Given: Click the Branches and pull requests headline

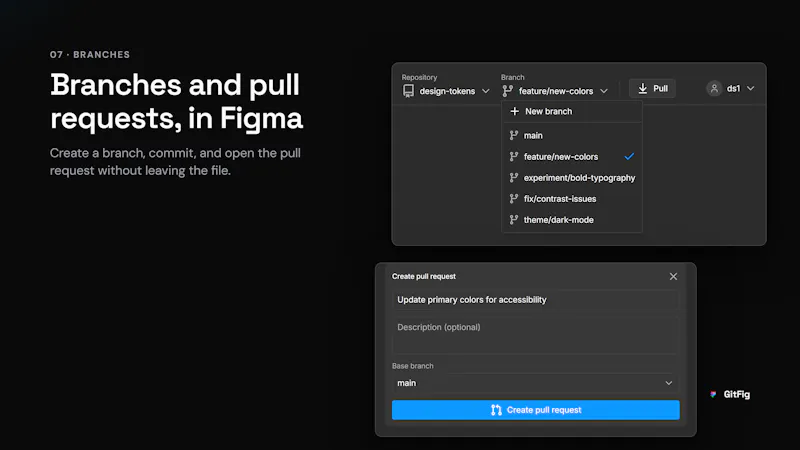Looking at the screenshot, I should pyautogui.click(x=177, y=101).
